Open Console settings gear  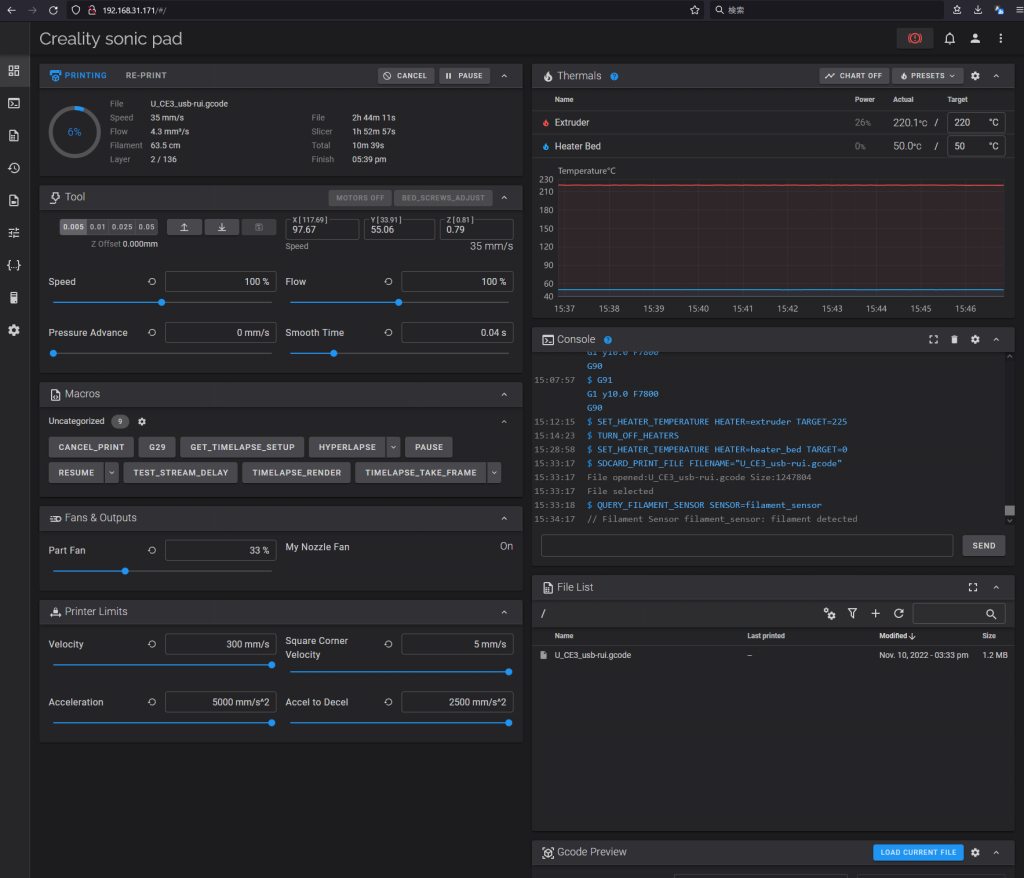coord(974,340)
